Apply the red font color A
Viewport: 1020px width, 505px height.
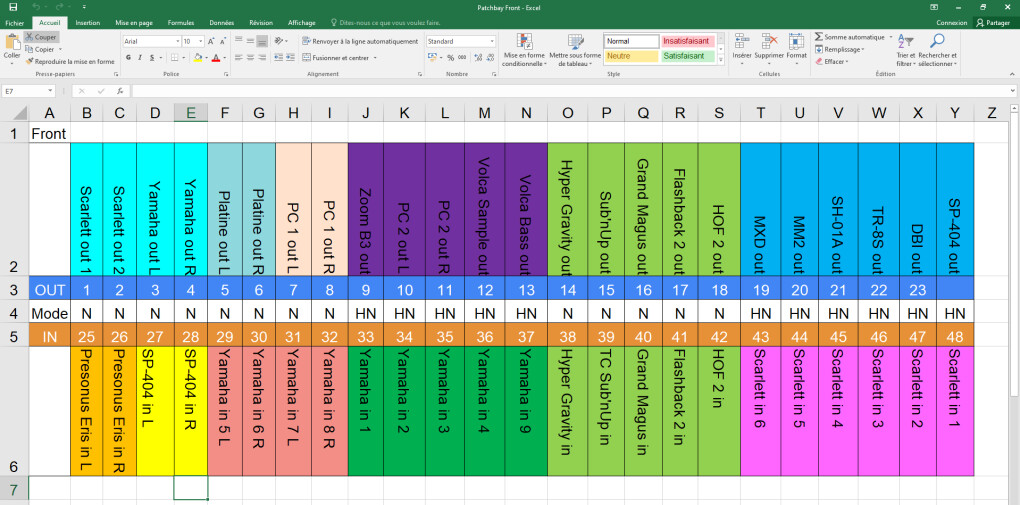(215, 57)
